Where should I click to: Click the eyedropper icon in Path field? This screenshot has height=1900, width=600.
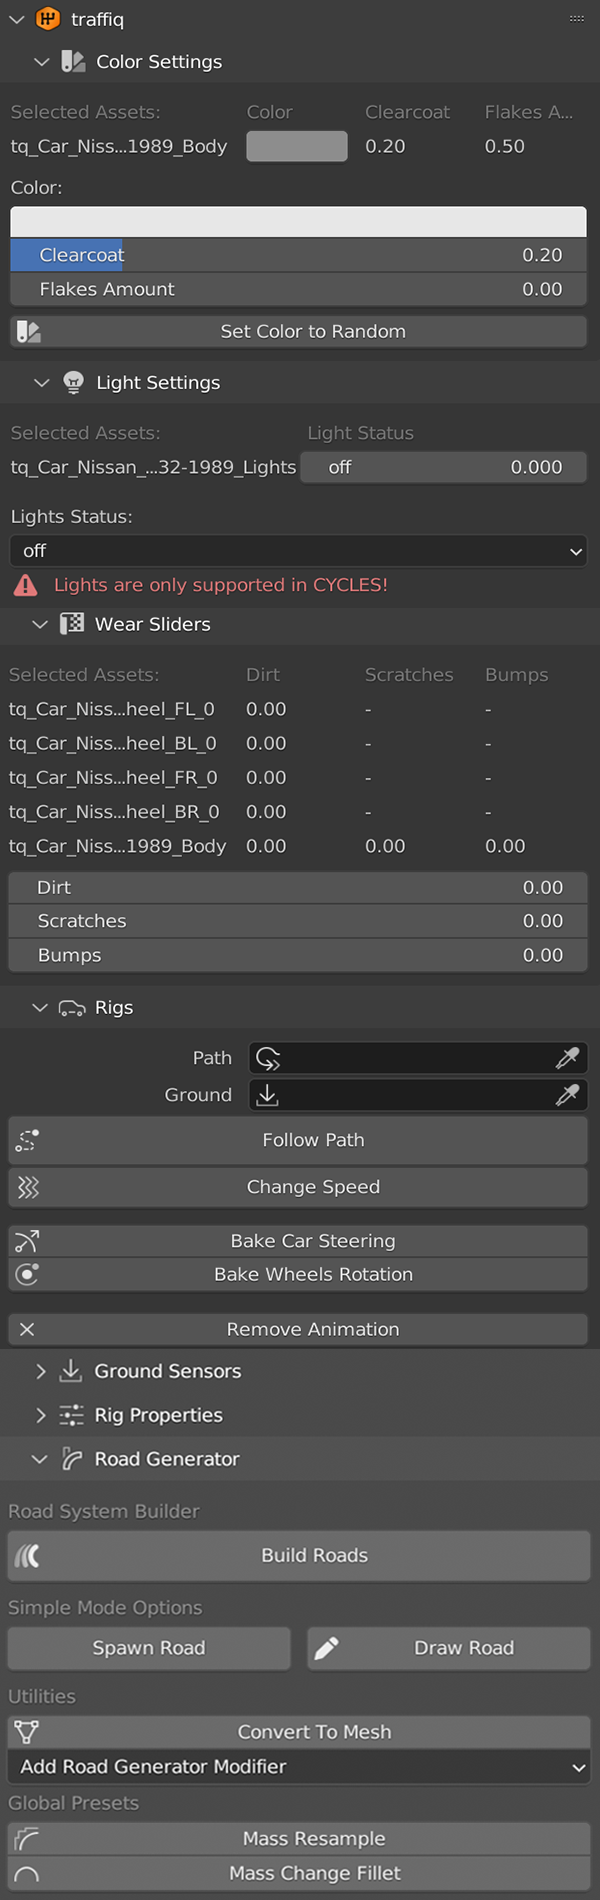click(x=567, y=1058)
